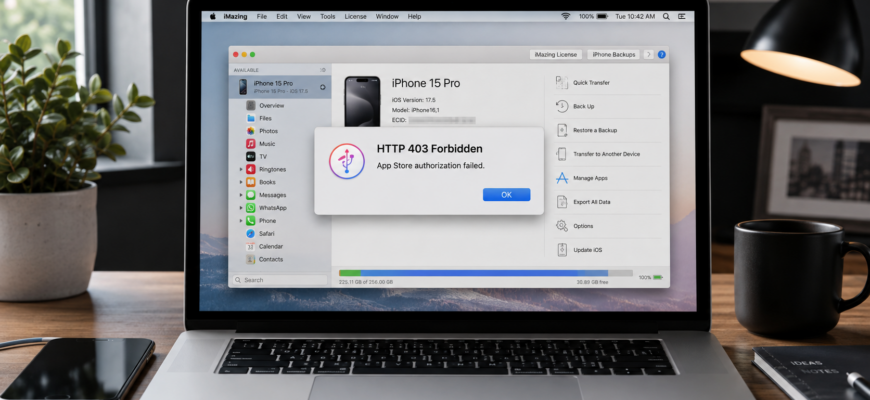Open the iMazing menu

click(236, 17)
